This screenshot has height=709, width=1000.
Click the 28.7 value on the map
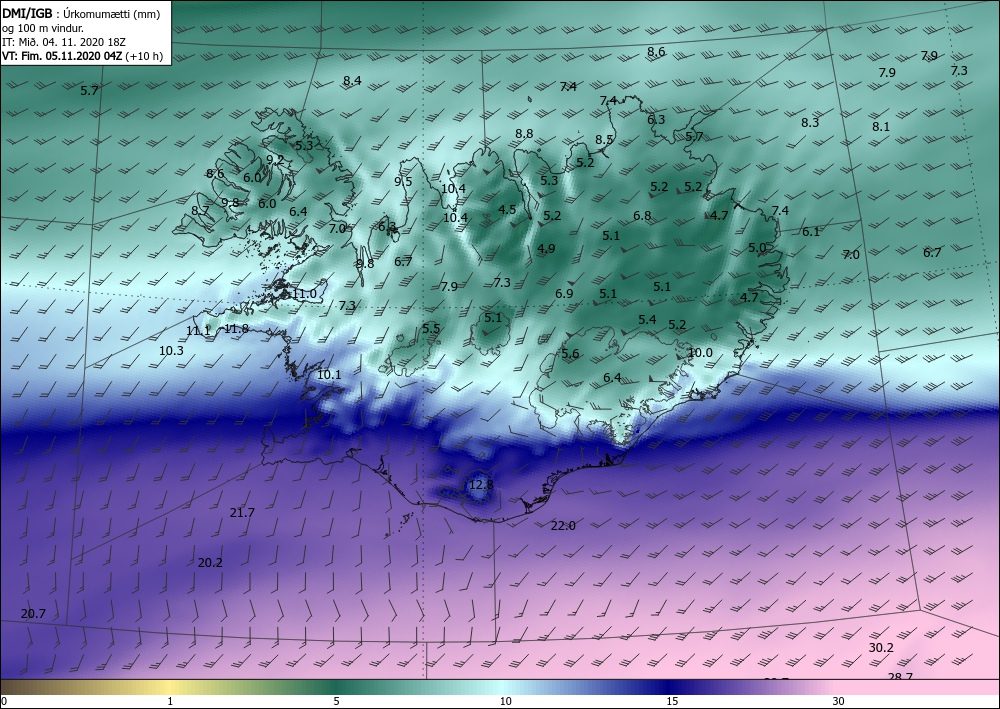pos(901,676)
